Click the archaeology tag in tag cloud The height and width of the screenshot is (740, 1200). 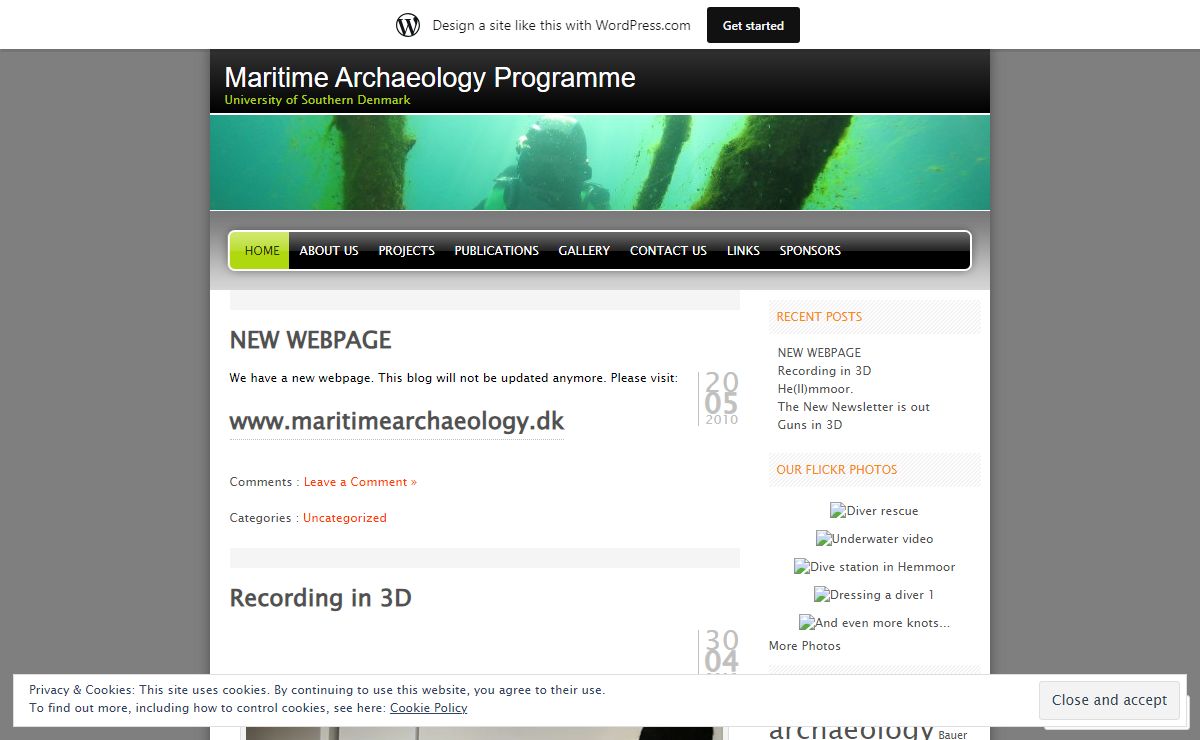(851, 729)
